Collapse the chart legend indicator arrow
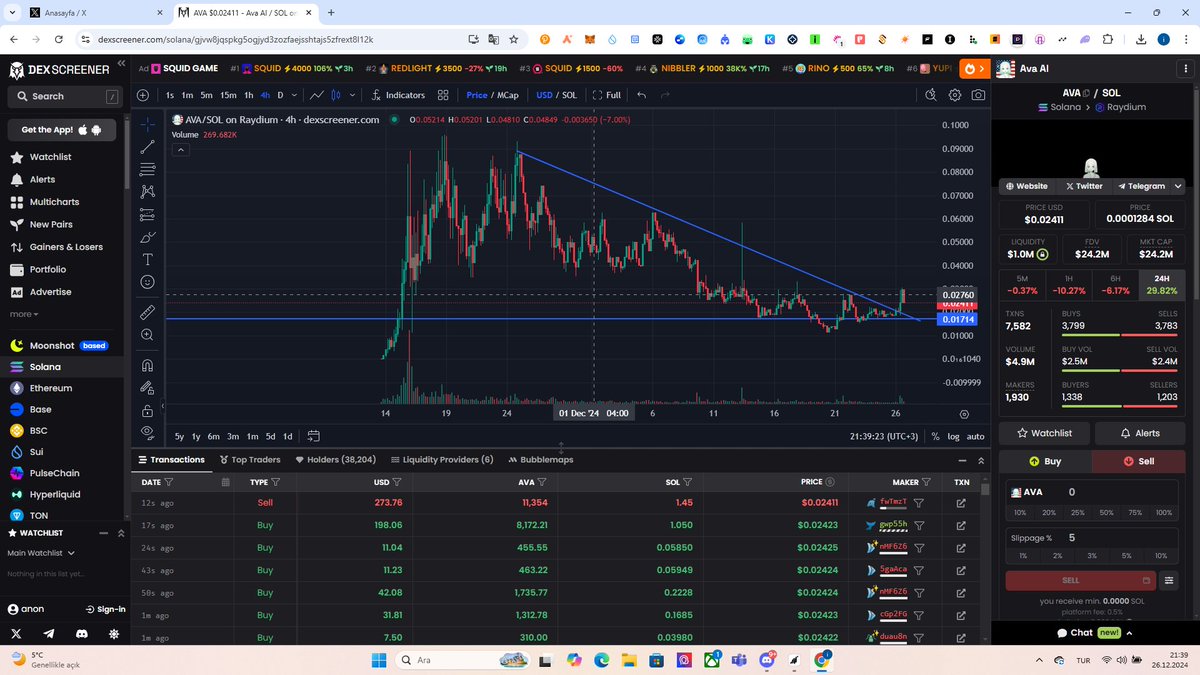Image resolution: width=1200 pixels, height=675 pixels. pyautogui.click(x=180, y=149)
